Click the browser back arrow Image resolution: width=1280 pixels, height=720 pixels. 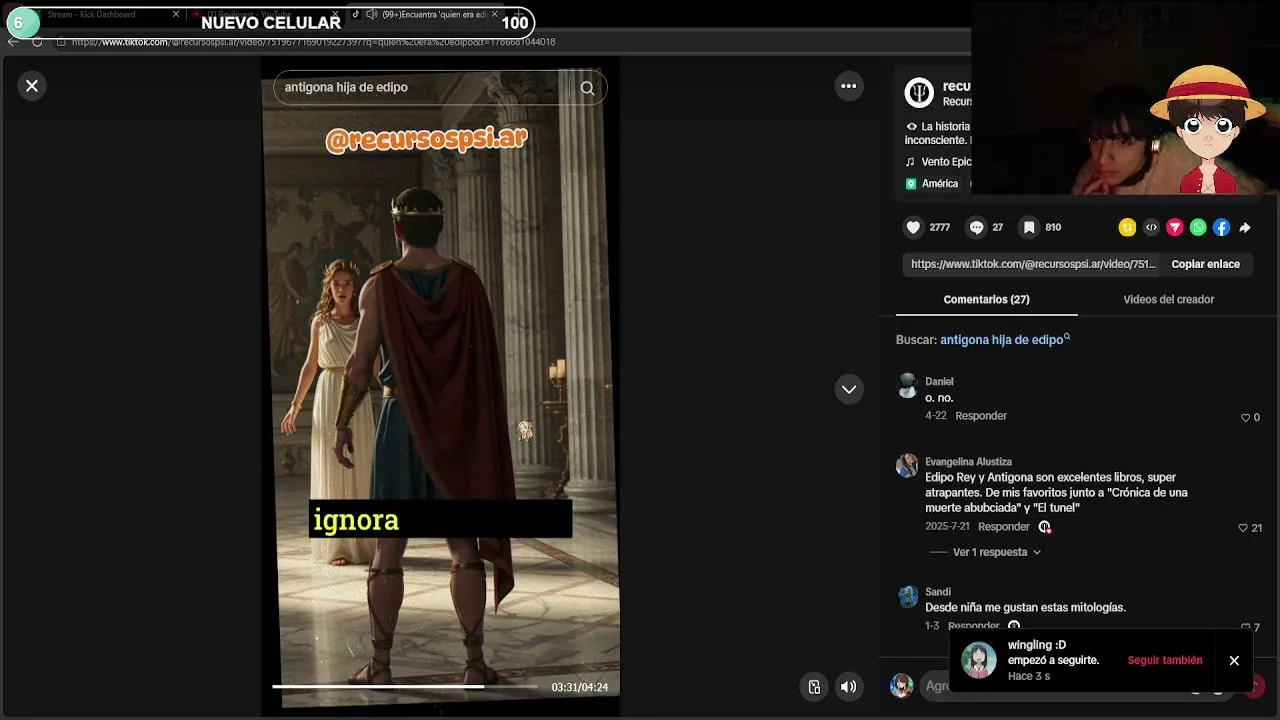tap(13, 42)
